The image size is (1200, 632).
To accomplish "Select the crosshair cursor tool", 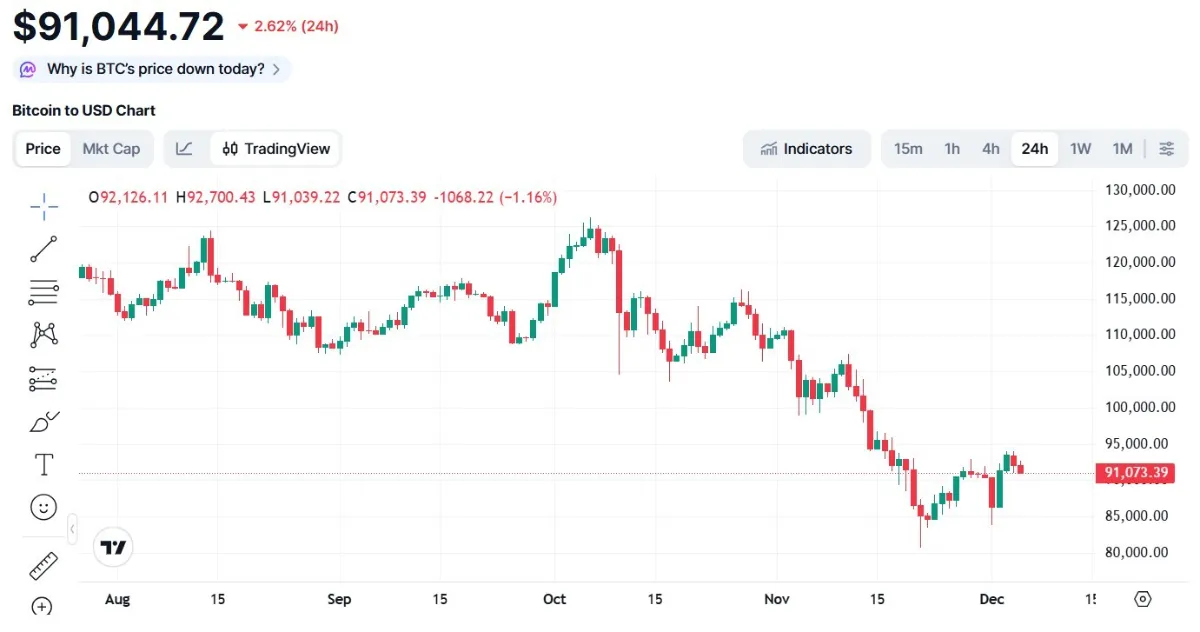I will point(44,208).
